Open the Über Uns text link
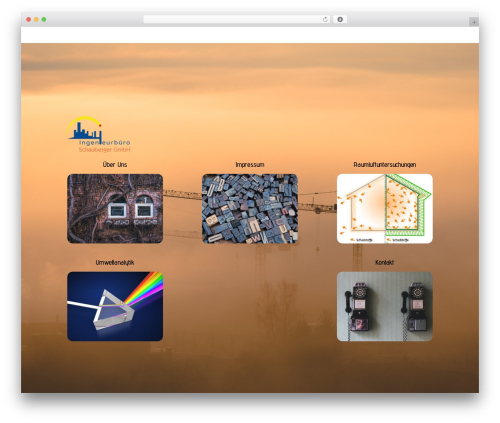500x423 pixels. point(115,164)
